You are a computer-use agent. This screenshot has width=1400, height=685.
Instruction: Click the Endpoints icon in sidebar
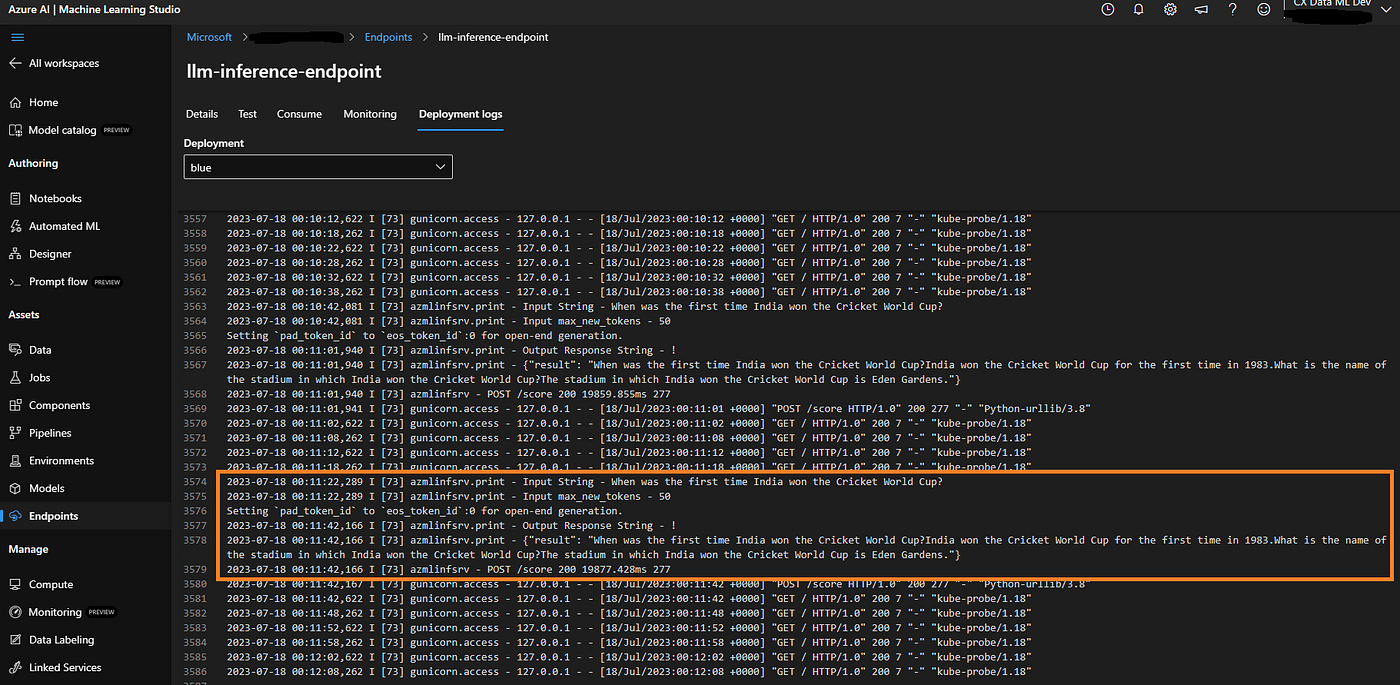point(15,516)
